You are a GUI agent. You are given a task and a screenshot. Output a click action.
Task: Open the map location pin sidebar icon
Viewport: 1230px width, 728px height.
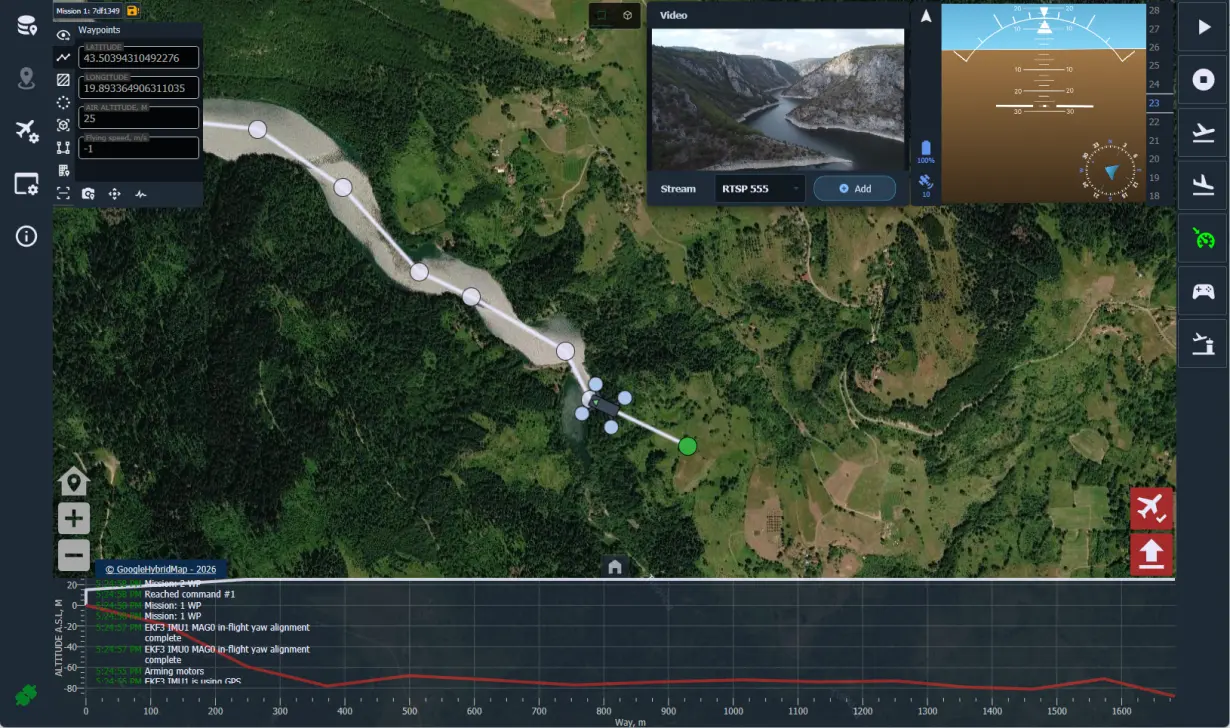pyautogui.click(x=26, y=79)
